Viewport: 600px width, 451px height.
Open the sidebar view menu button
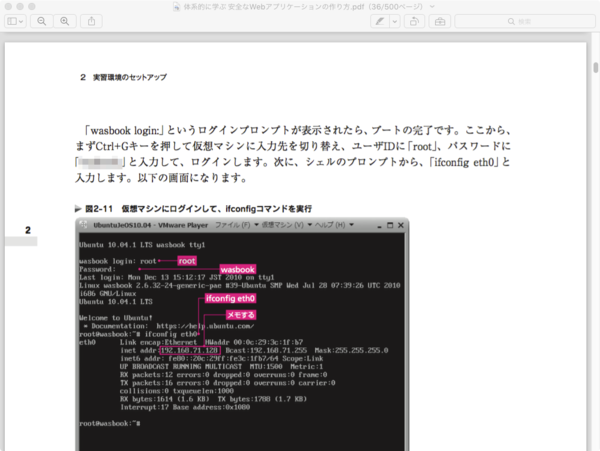coord(15,21)
